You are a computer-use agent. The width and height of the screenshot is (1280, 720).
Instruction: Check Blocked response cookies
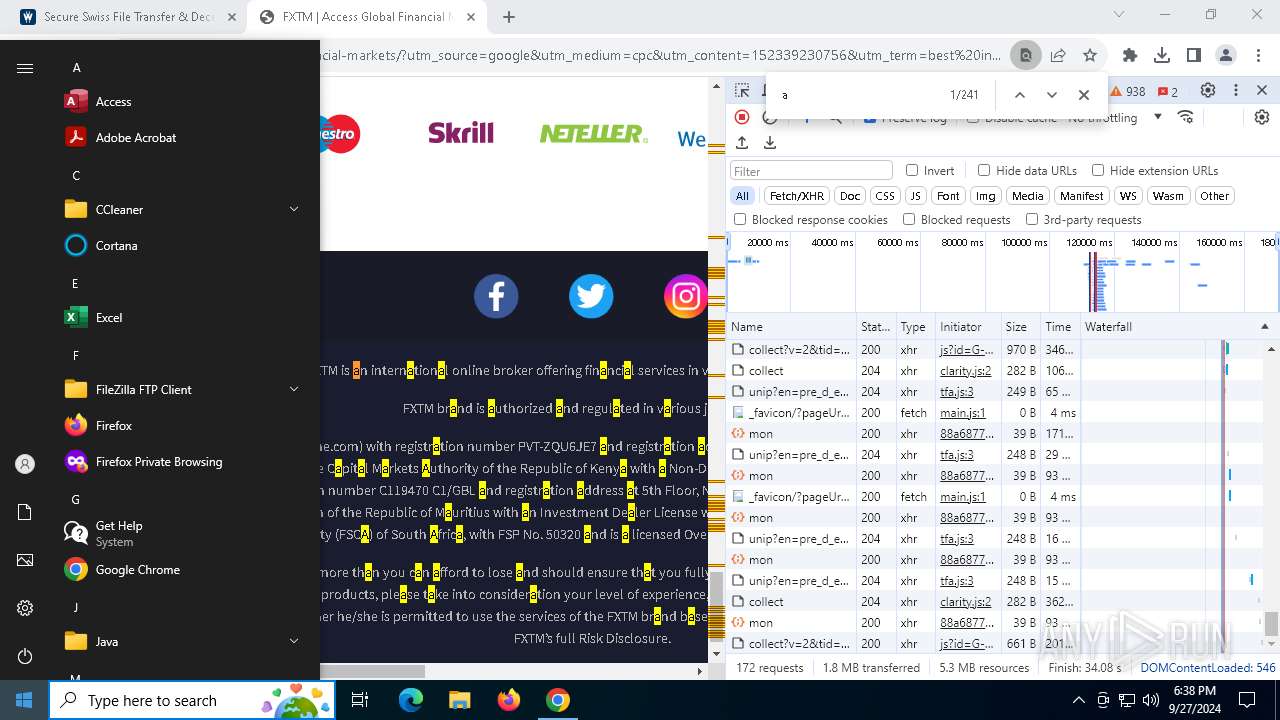click(x=740, y=219)
